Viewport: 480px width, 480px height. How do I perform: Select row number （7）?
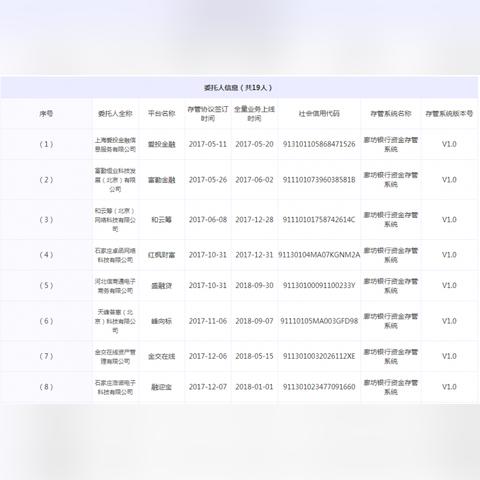pos(46,356)
